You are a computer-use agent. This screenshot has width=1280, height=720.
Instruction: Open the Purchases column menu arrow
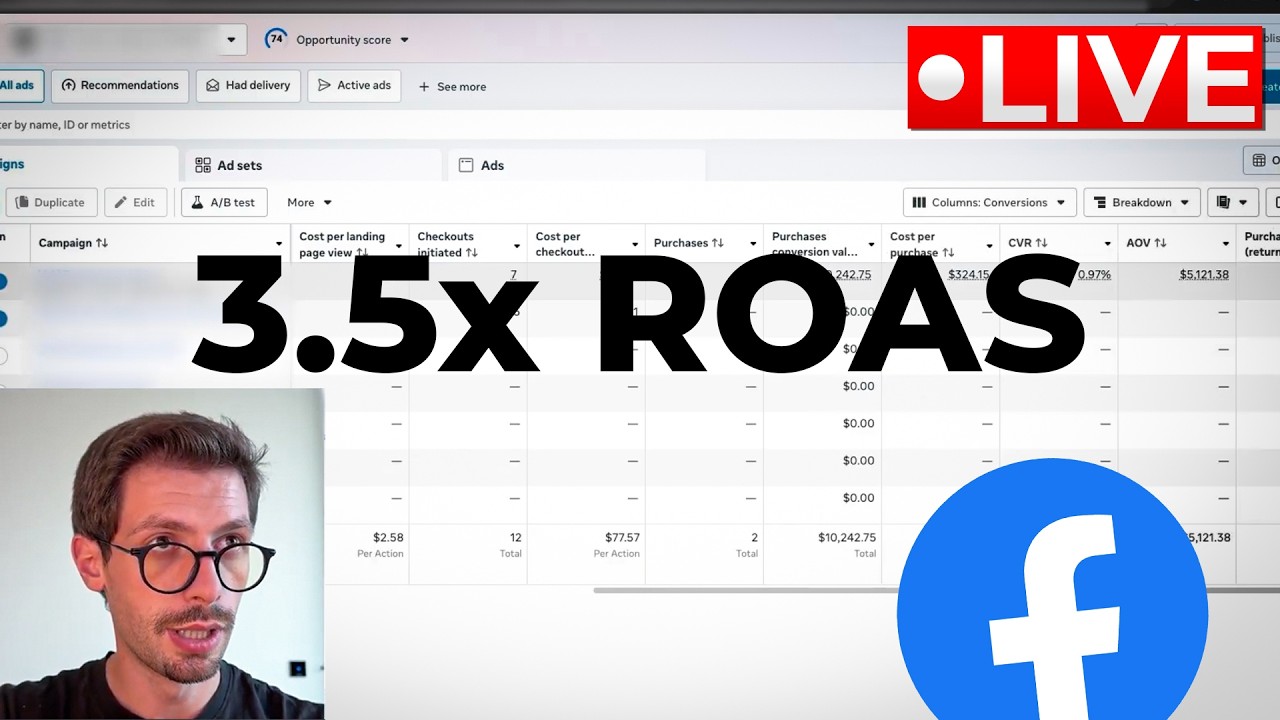pyautogui.click(x=752, y=244)
